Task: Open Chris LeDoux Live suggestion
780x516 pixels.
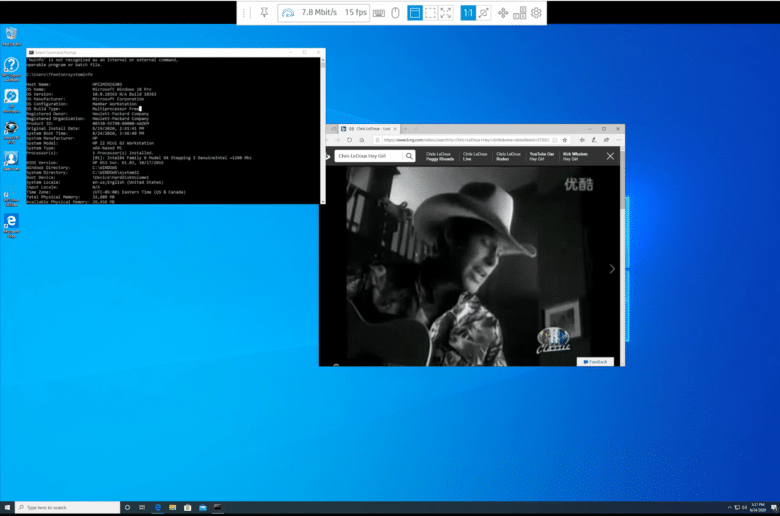Action: [475, 156]
